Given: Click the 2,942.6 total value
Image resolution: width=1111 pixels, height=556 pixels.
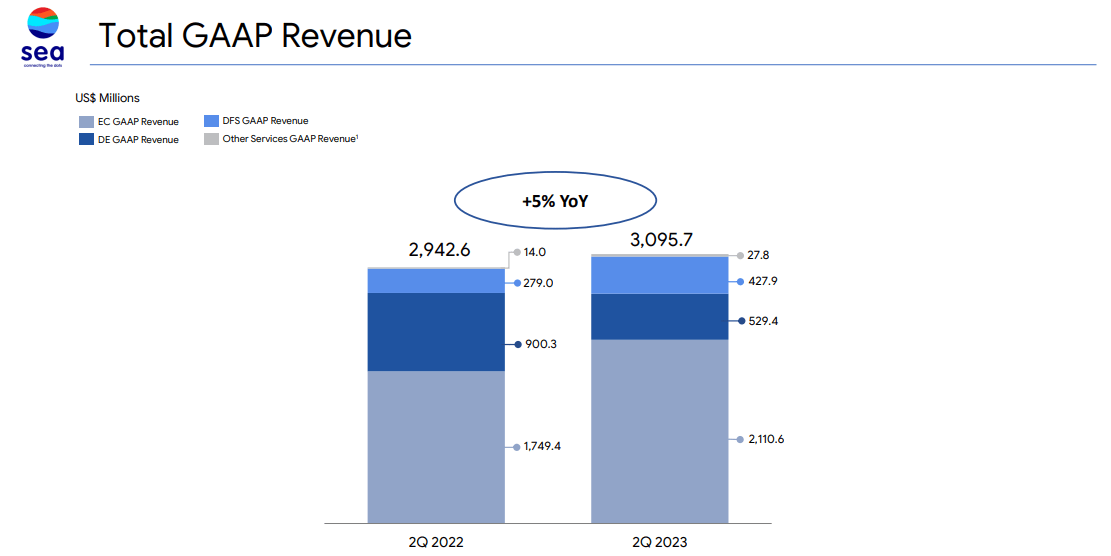Looking at the screenshot, I should point(439,250).
